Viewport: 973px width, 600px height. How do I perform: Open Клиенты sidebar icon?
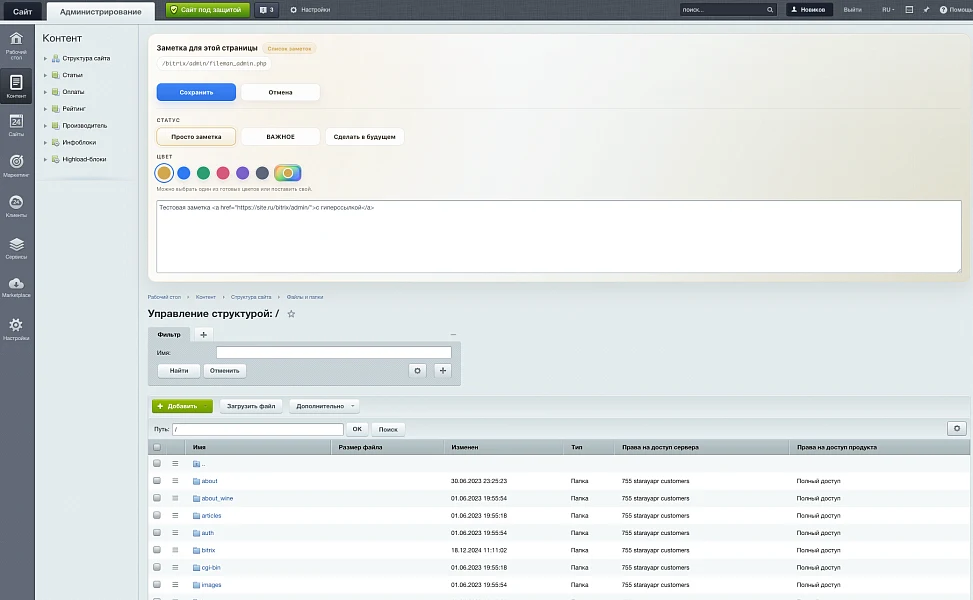pos(16,206)
